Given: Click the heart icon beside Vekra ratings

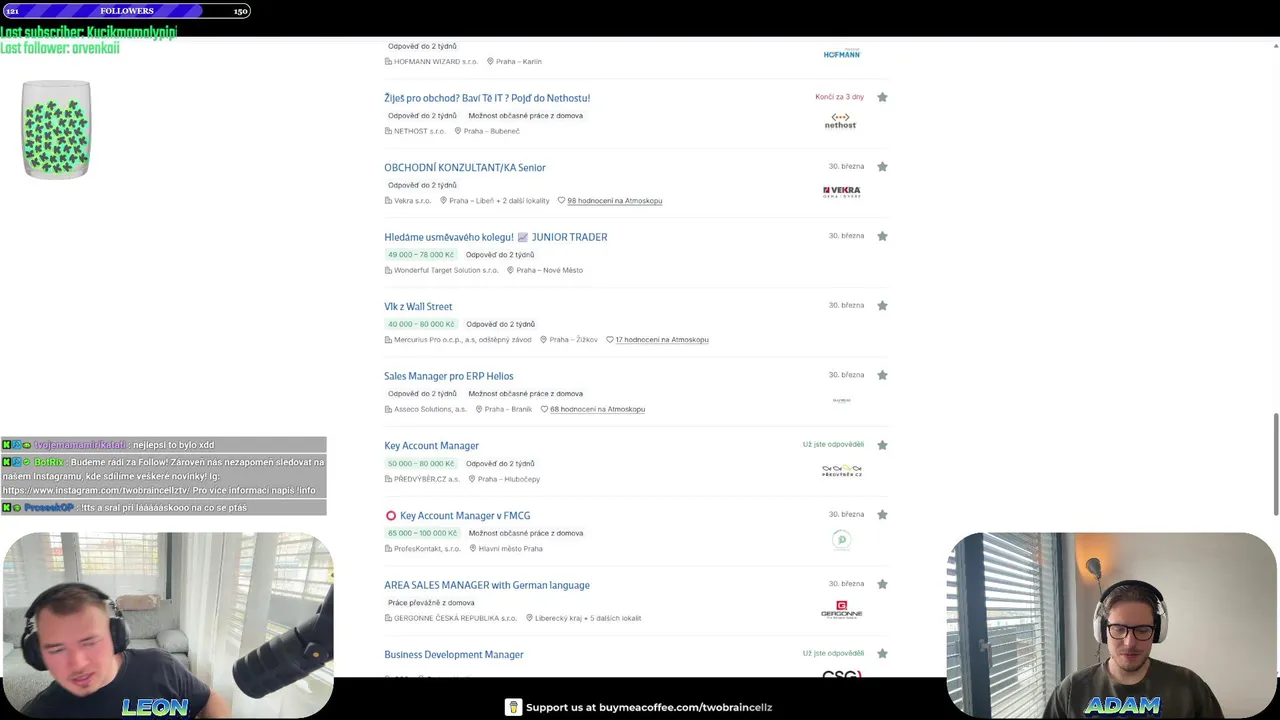Looking at the screenshot, I should coord(561,201).
